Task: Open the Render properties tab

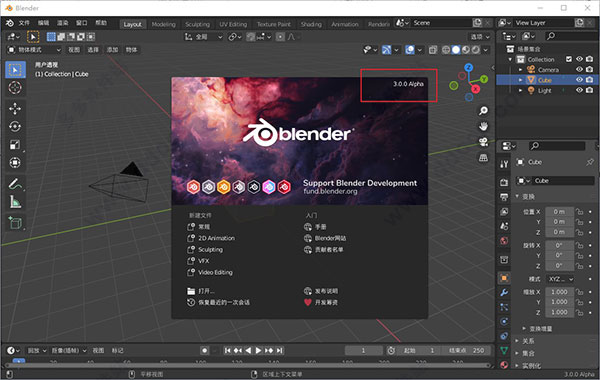Action: pos(504,182)
